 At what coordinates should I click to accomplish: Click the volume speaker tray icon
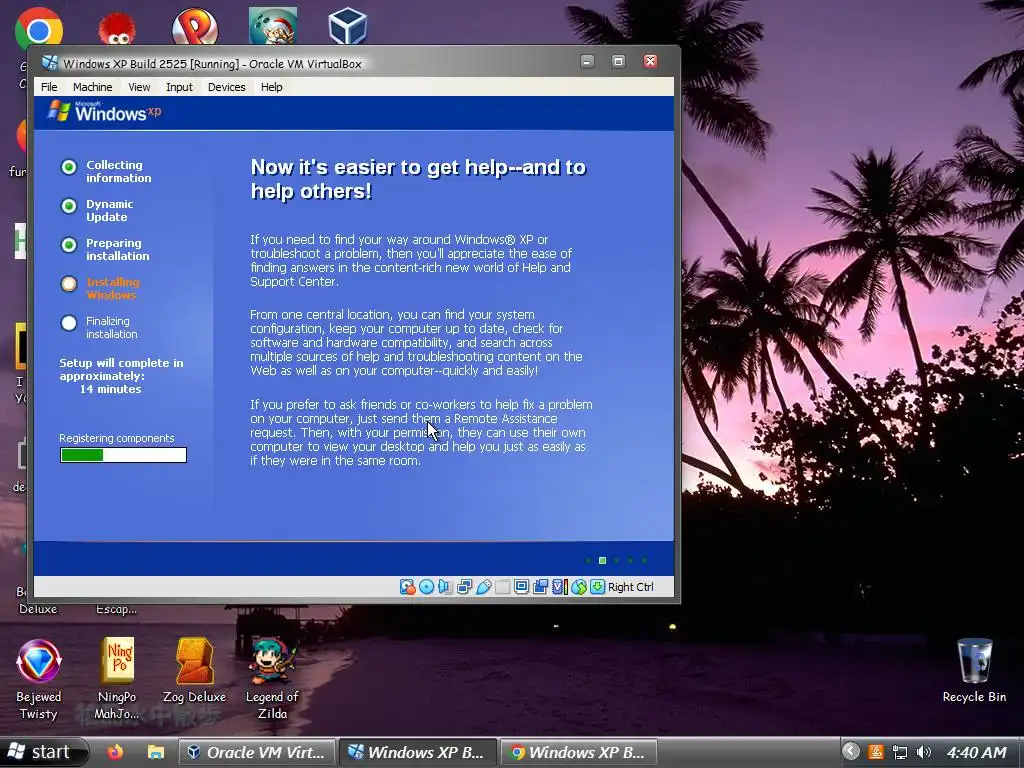(x=923, y=752)
